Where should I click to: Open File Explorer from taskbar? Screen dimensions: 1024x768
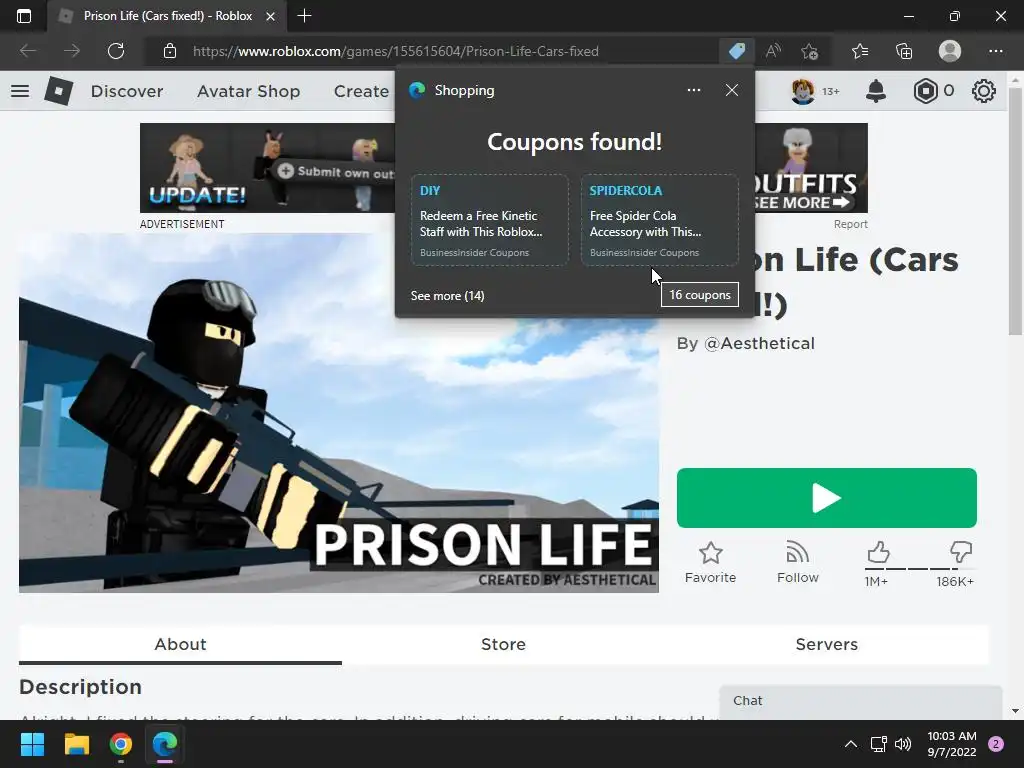coord(76,744)
